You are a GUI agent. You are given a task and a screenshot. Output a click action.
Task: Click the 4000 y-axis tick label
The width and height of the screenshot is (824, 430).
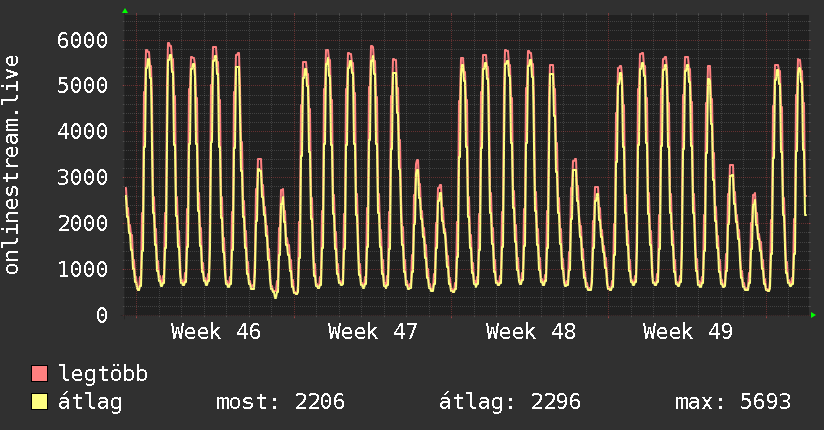point(81,132)
